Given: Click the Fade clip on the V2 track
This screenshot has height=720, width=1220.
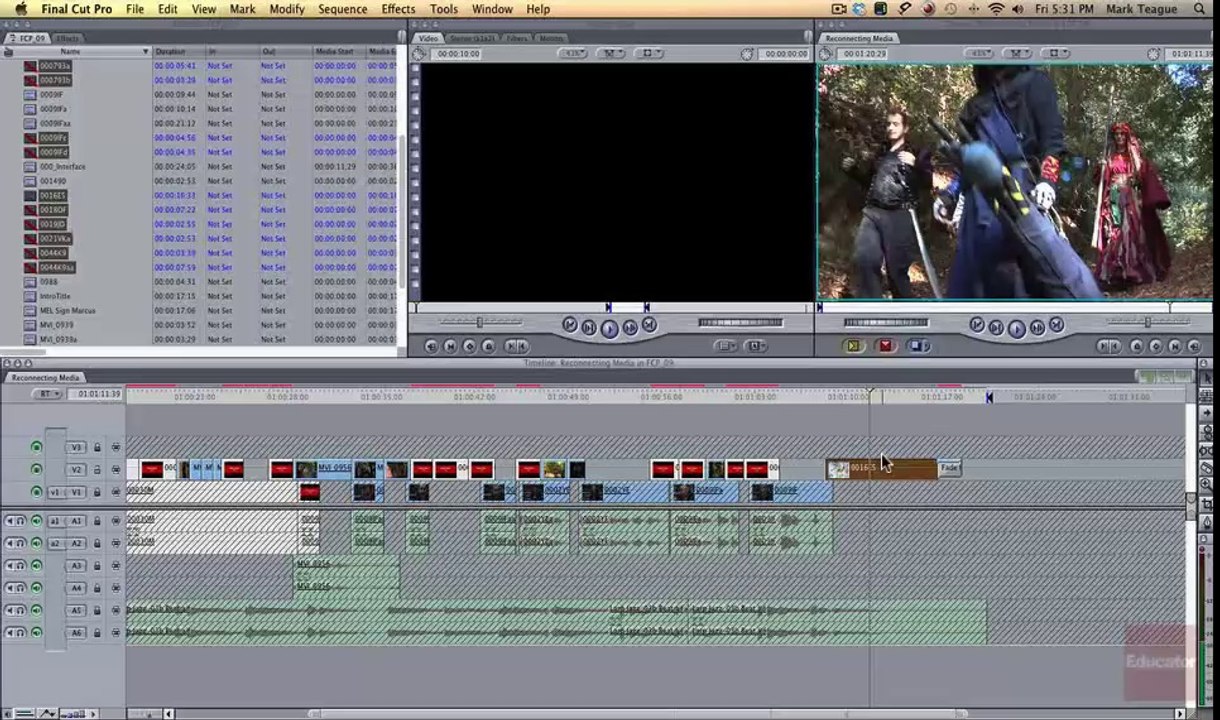Looking at the screenshot, I should (x=949, y=468).
